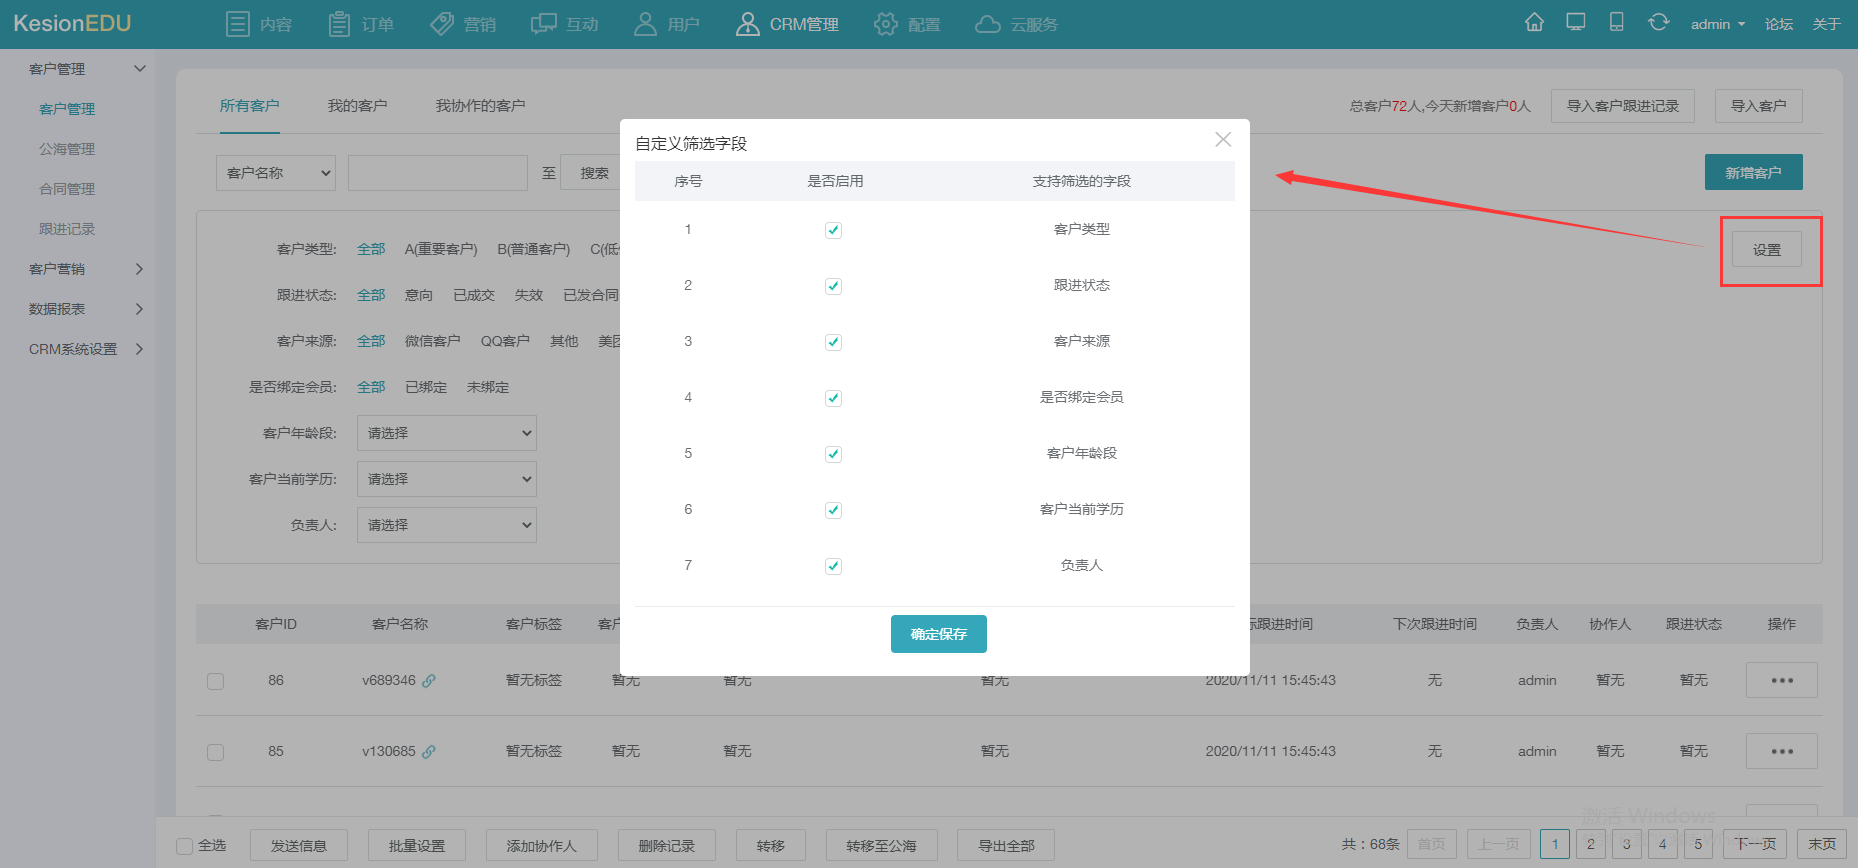1858x868 pixels.
Task: Open the 内容 content menu
Action: (259, 24)
